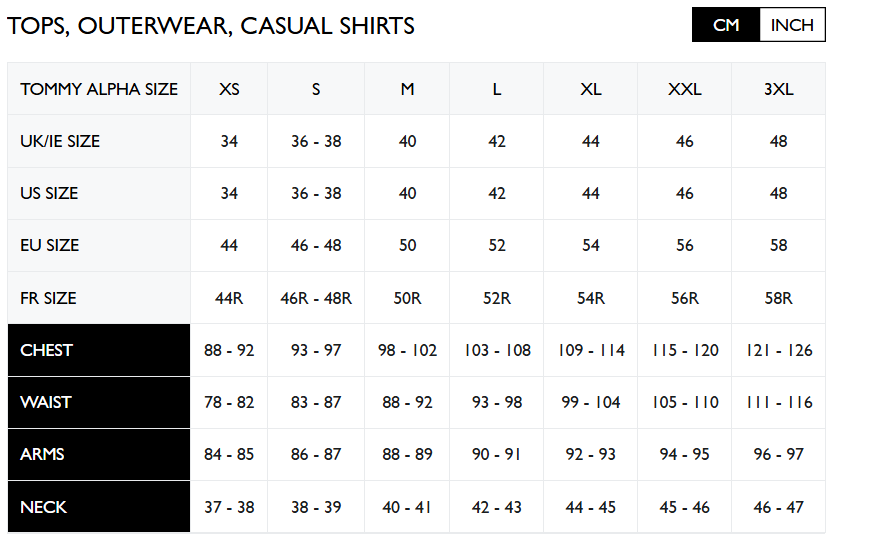Click the Tops, Outerwear, Casual Shirts heading
The width and height of the screenshot is (881, 551).
(x=211, y=26)
